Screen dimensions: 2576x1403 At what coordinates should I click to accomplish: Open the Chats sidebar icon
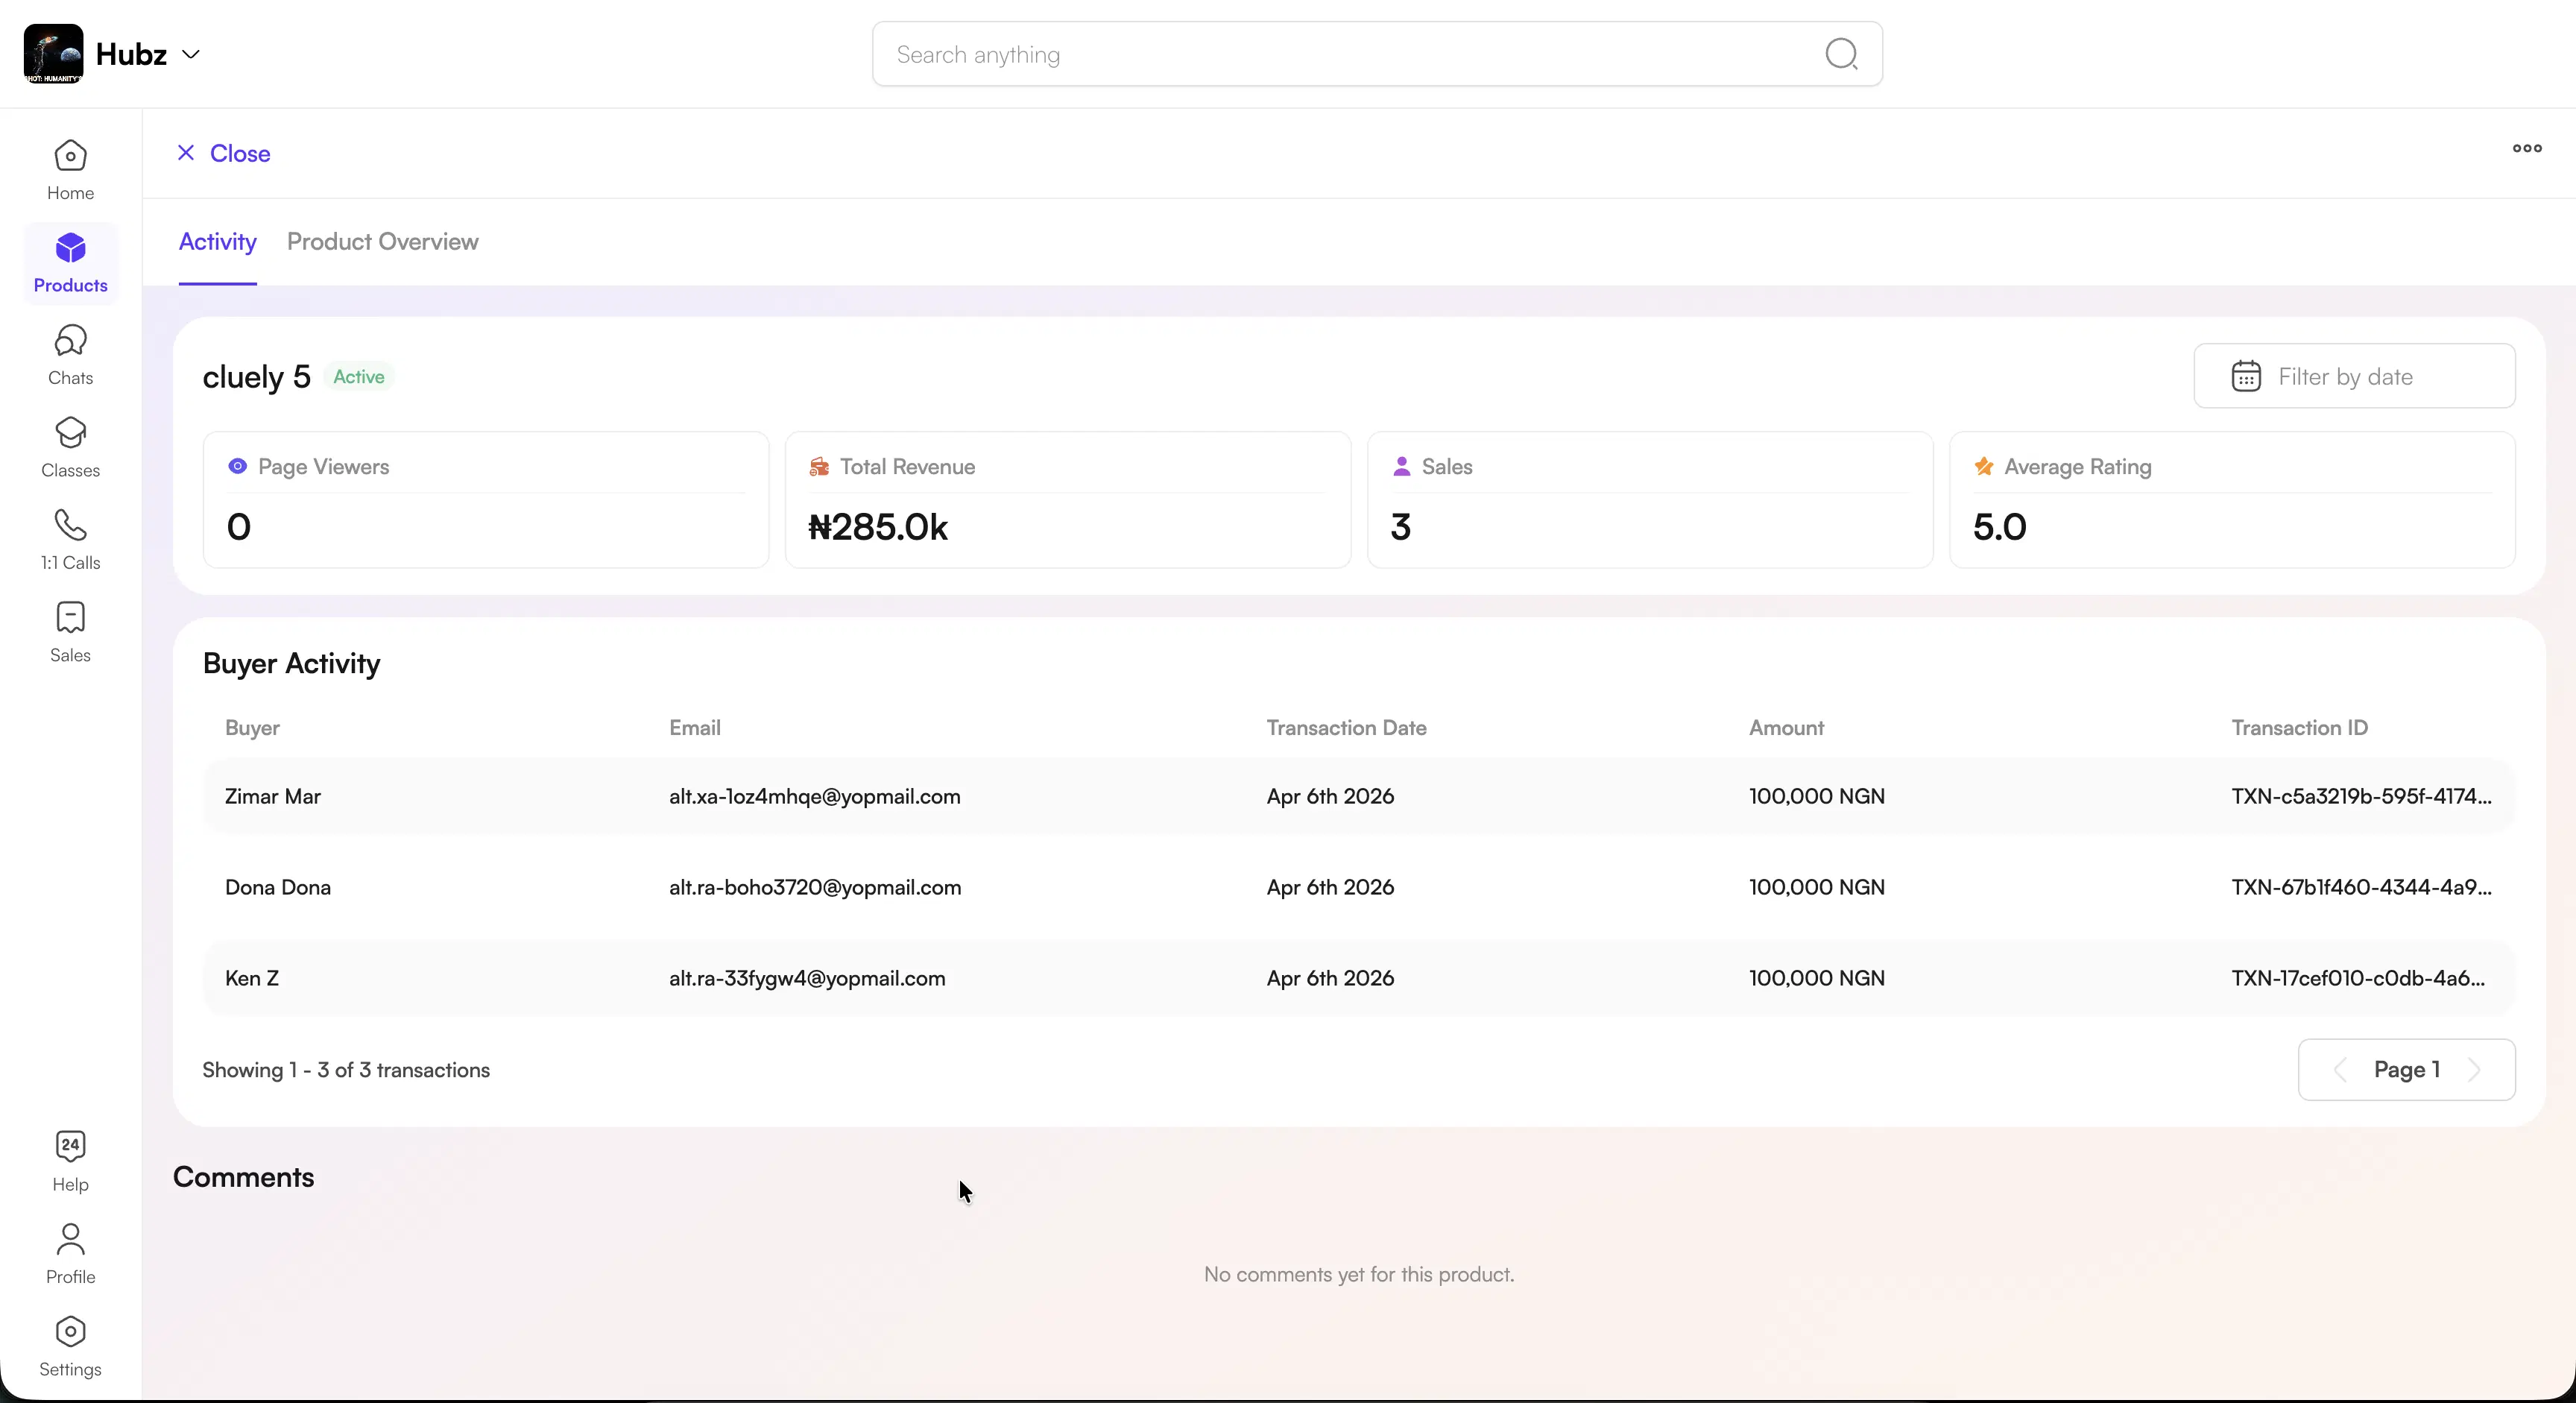pos(70,341)
